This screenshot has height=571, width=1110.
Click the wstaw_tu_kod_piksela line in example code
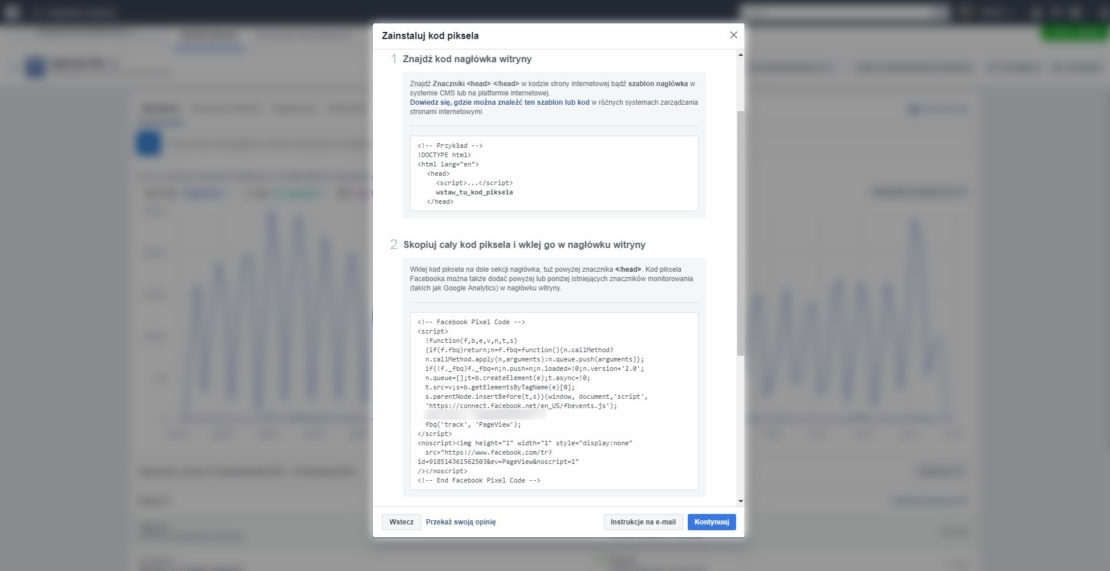[474, 192]
